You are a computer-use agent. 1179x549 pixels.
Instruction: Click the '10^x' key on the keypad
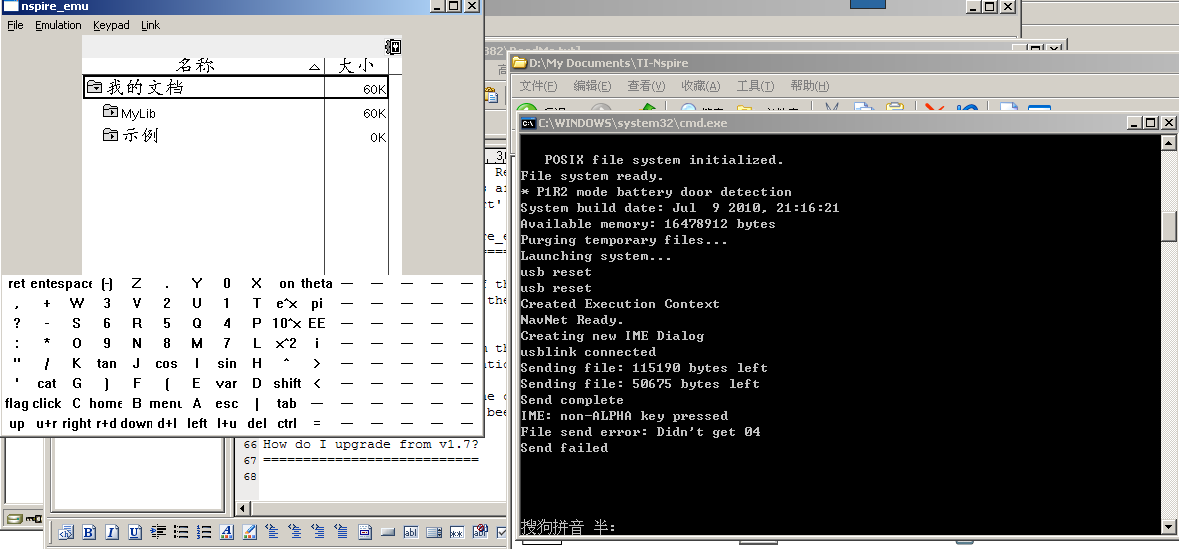click(x=286, y=323)
